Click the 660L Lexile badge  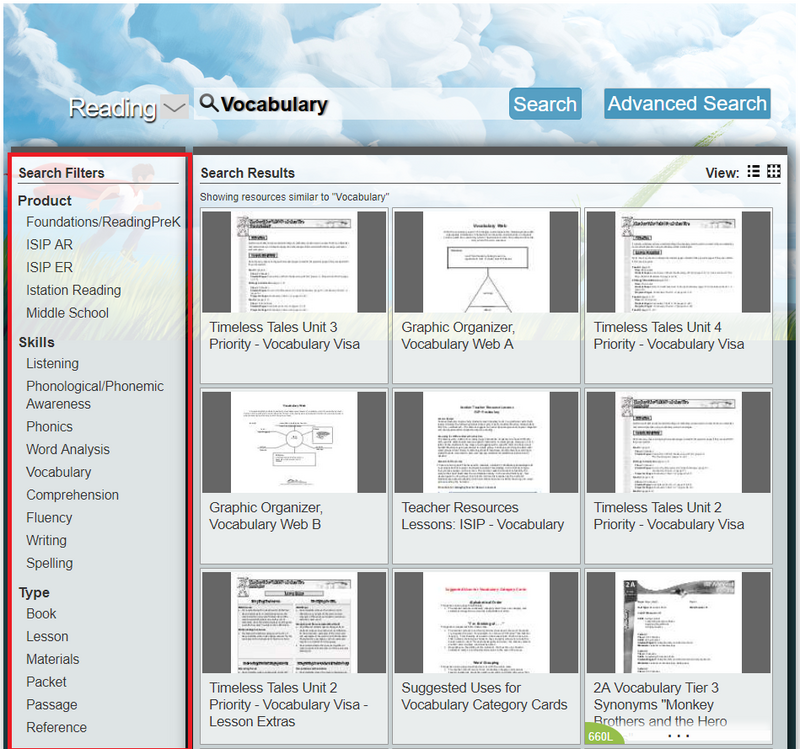pos(602,736)
